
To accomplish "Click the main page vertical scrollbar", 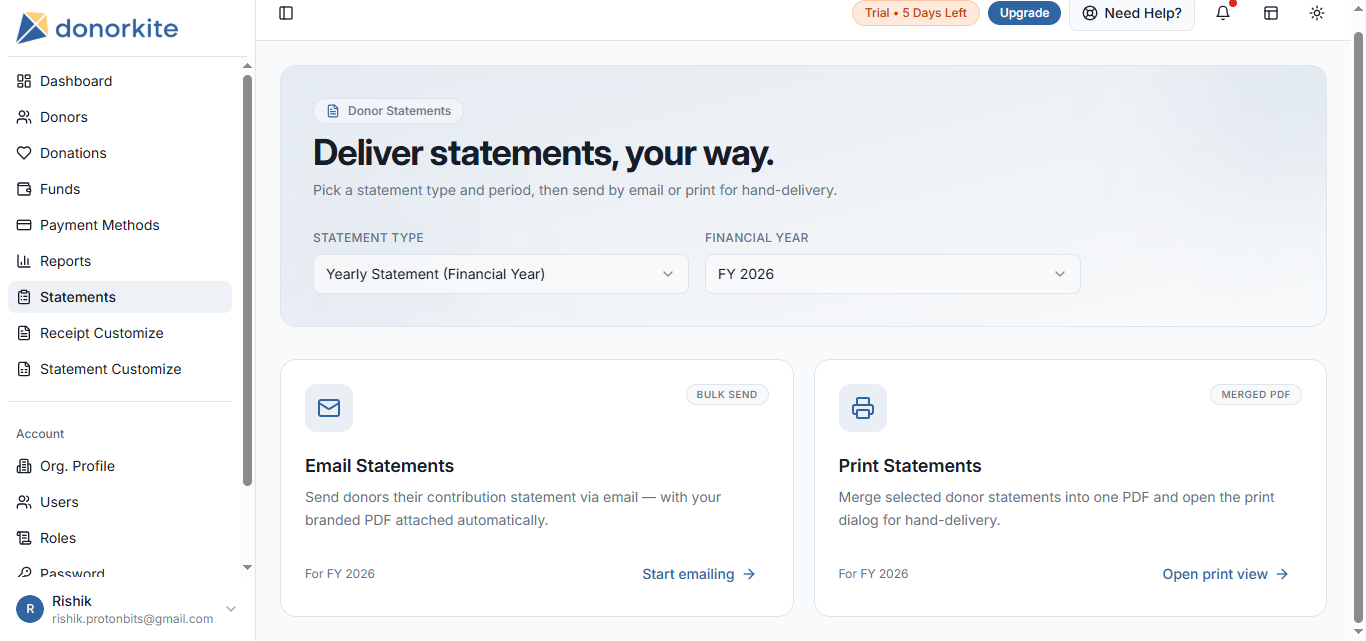I will (1358, 326).
